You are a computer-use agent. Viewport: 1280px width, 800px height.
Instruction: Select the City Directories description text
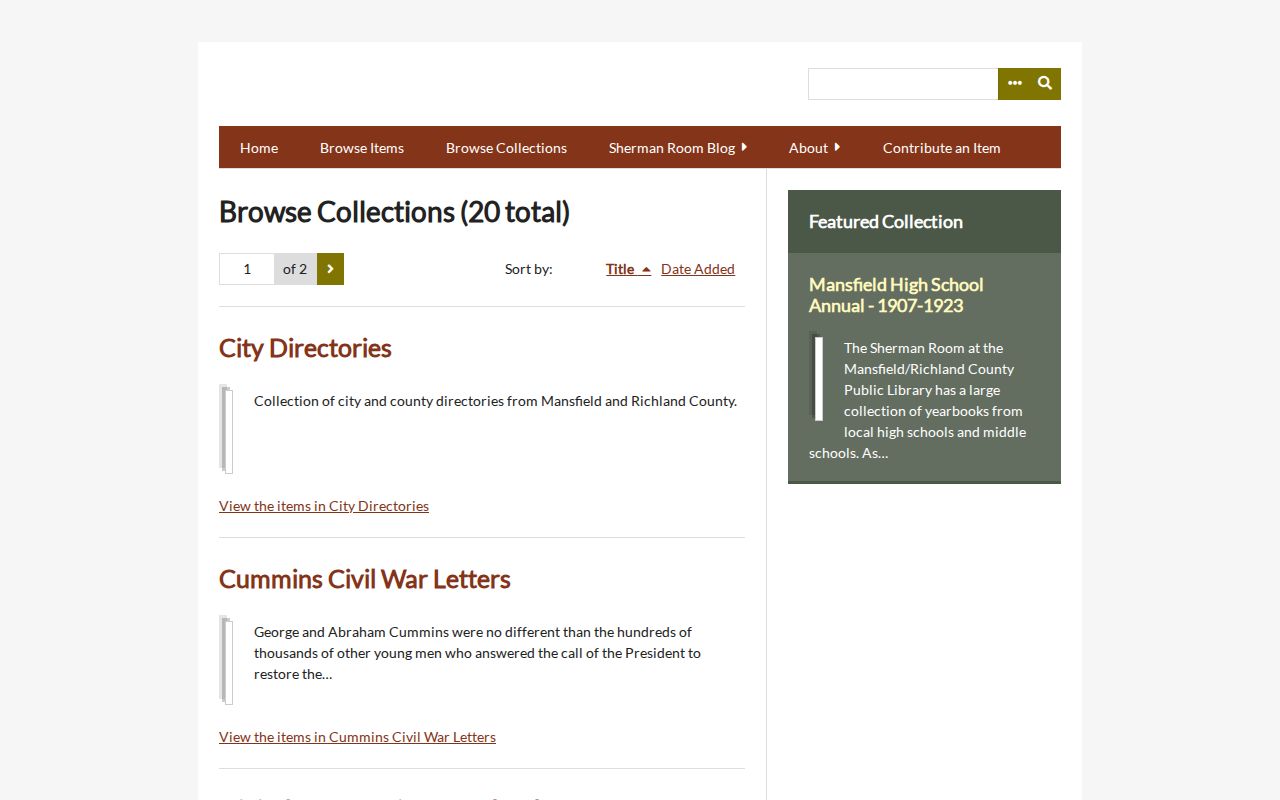(x=495, y=401)
